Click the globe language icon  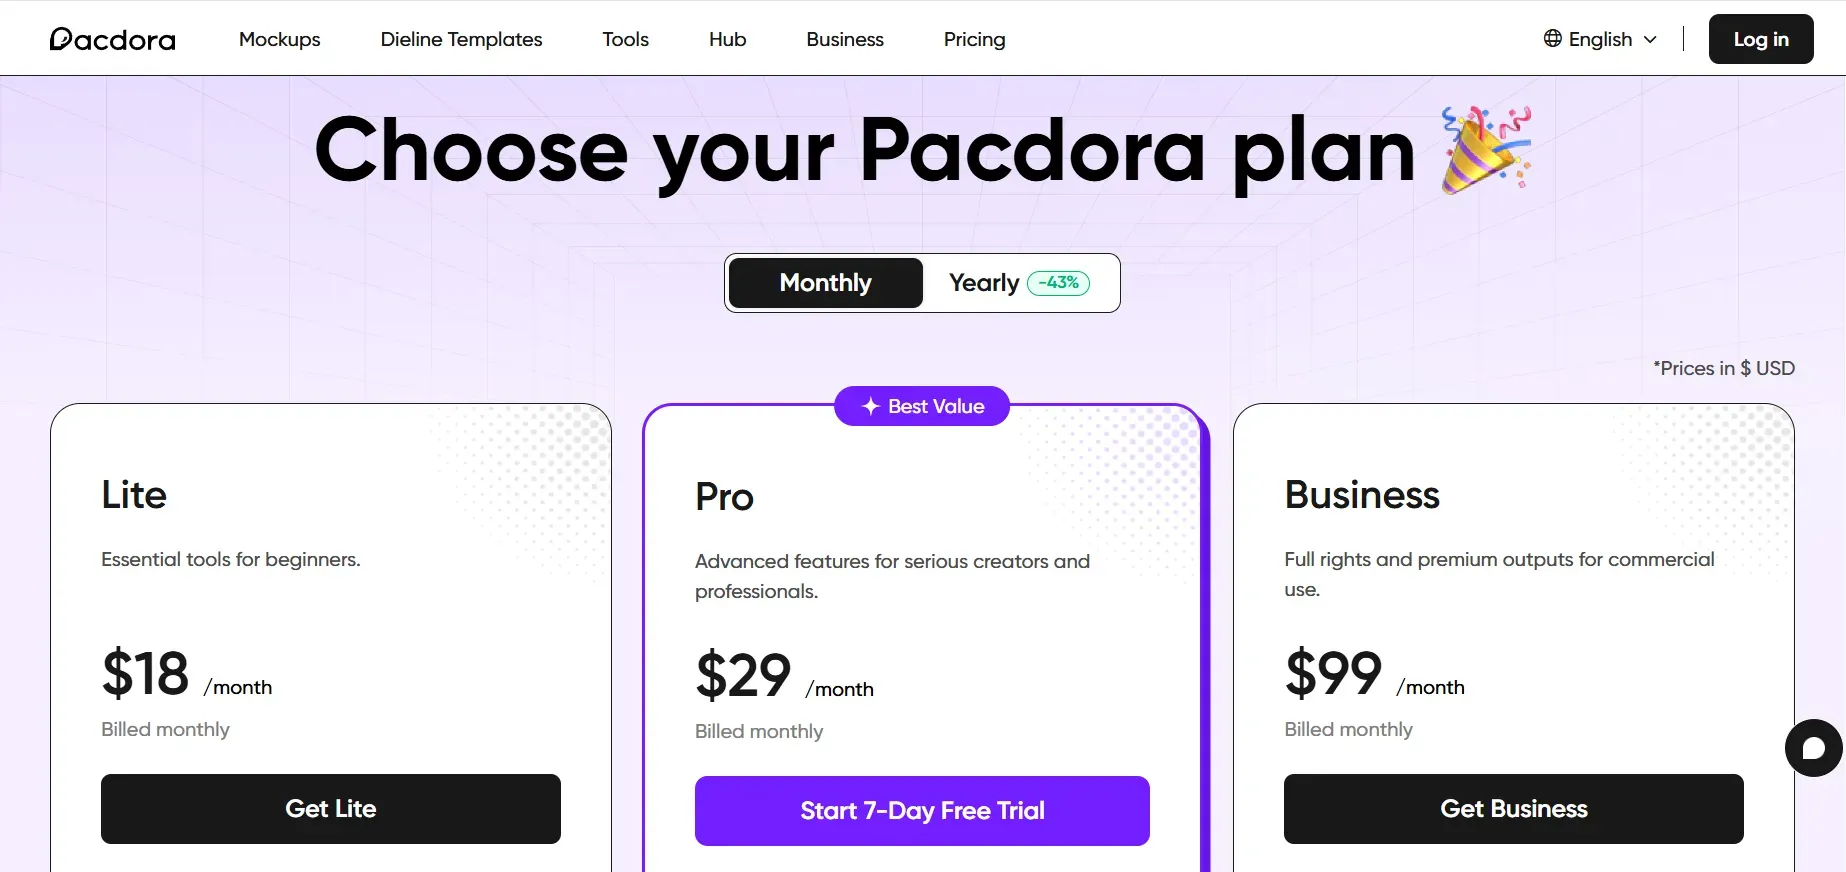1552,38
